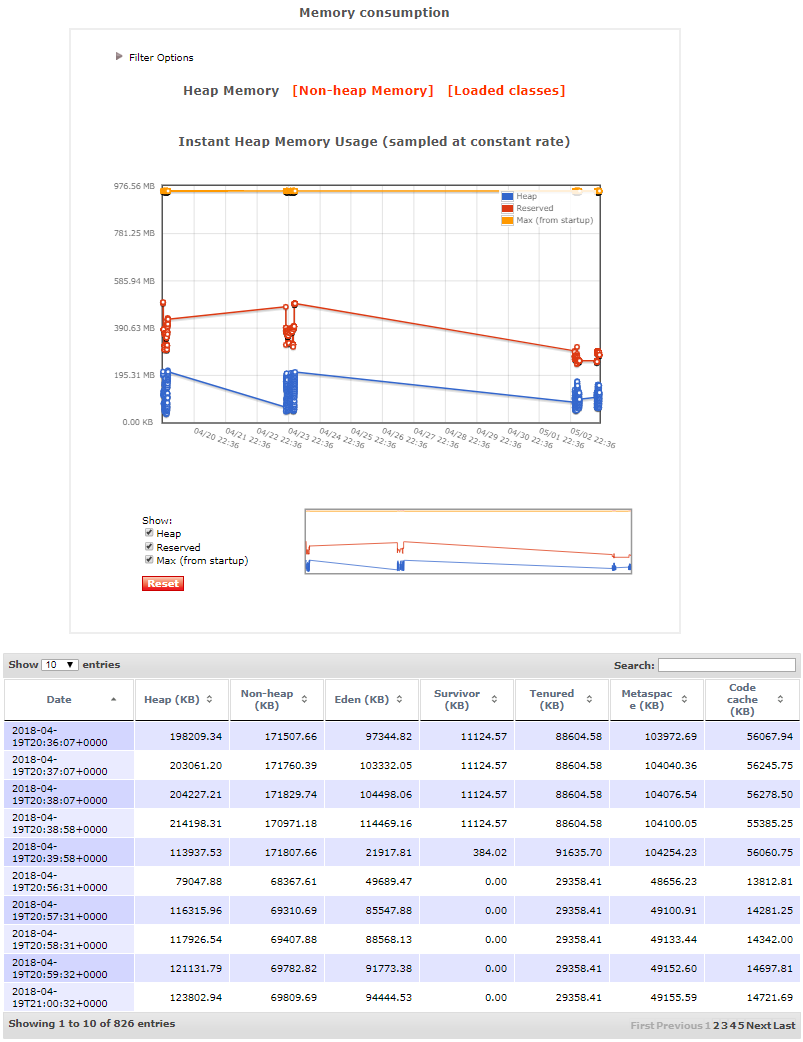
Task: Click the orange Max legend swatch
Action: click(507, 220)
